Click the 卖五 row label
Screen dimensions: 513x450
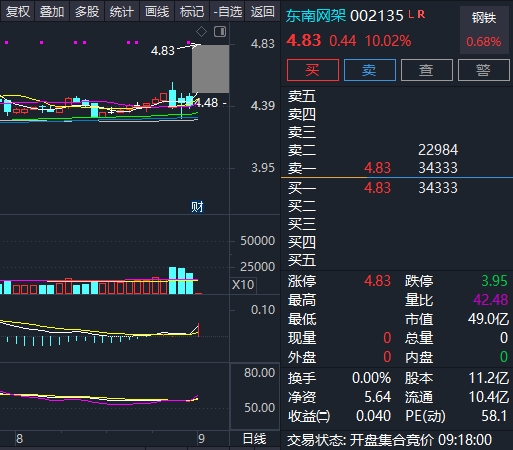(x=302, y=96)
